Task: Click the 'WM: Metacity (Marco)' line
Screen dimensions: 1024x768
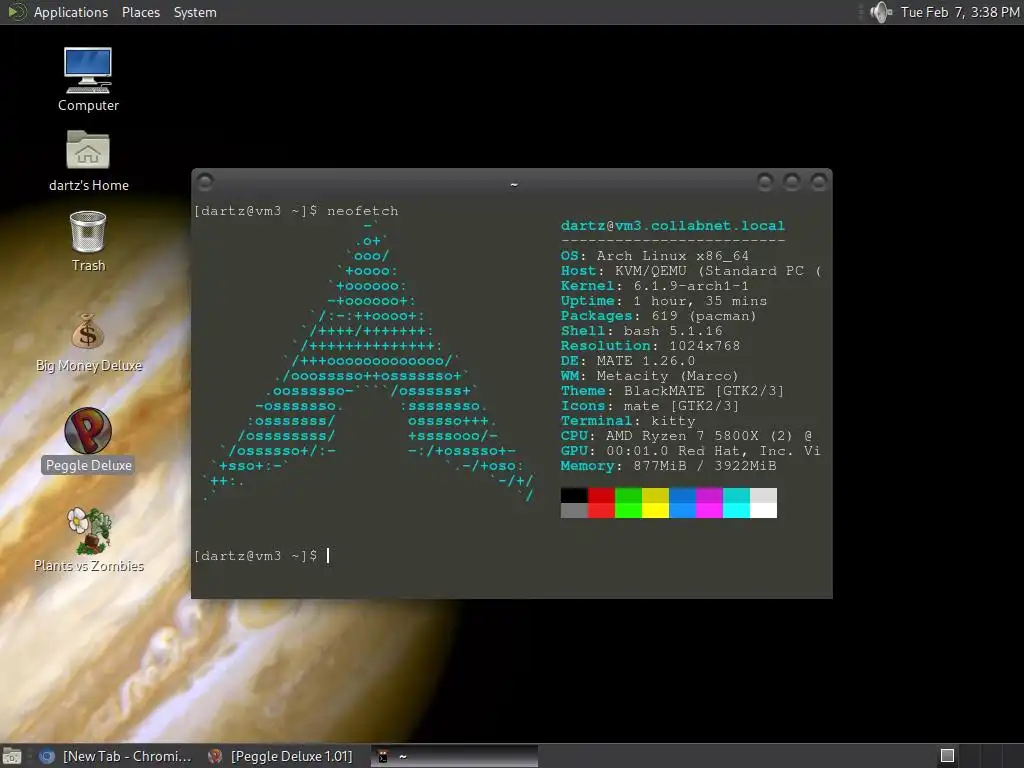Action: click(x=650, y=376)
